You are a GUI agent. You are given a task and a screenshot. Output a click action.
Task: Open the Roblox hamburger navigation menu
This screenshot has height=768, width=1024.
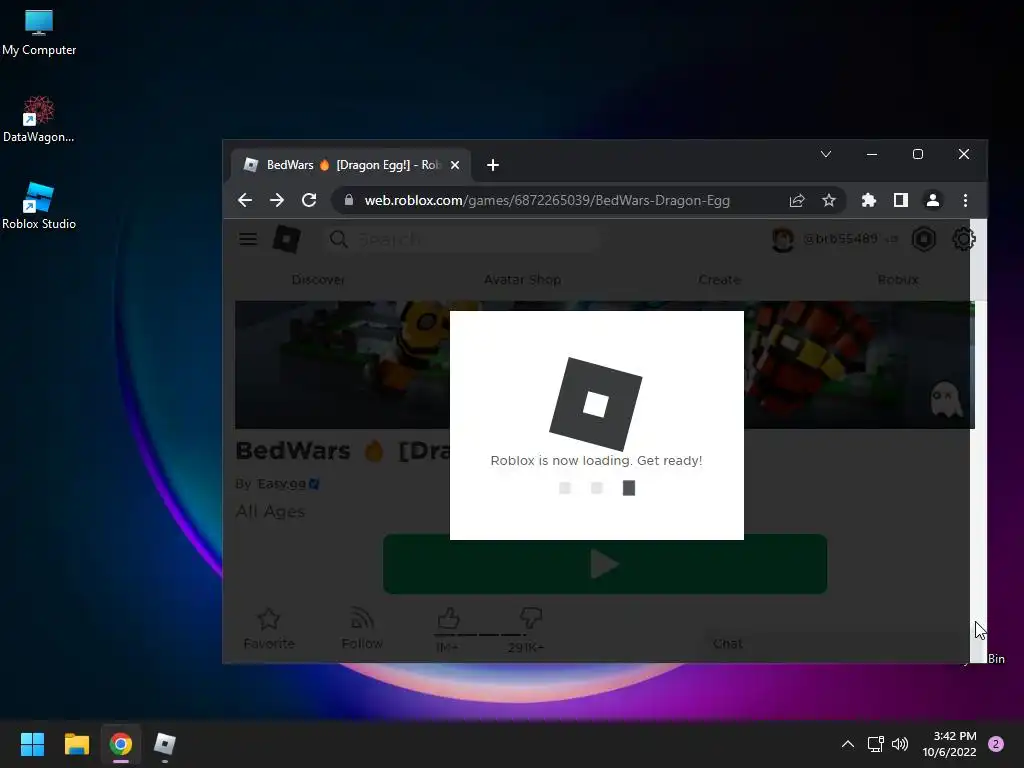coord(248,239)
